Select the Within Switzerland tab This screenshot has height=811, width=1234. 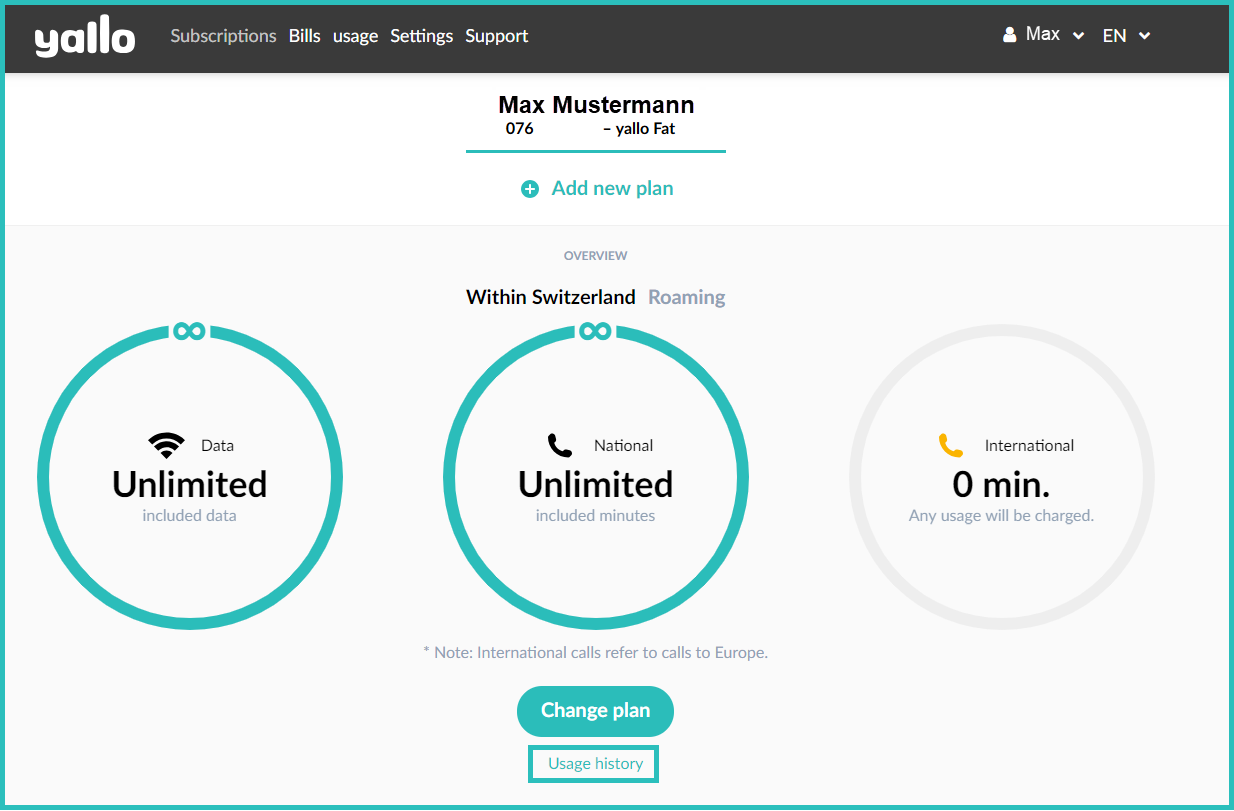[x=551, y=297]
